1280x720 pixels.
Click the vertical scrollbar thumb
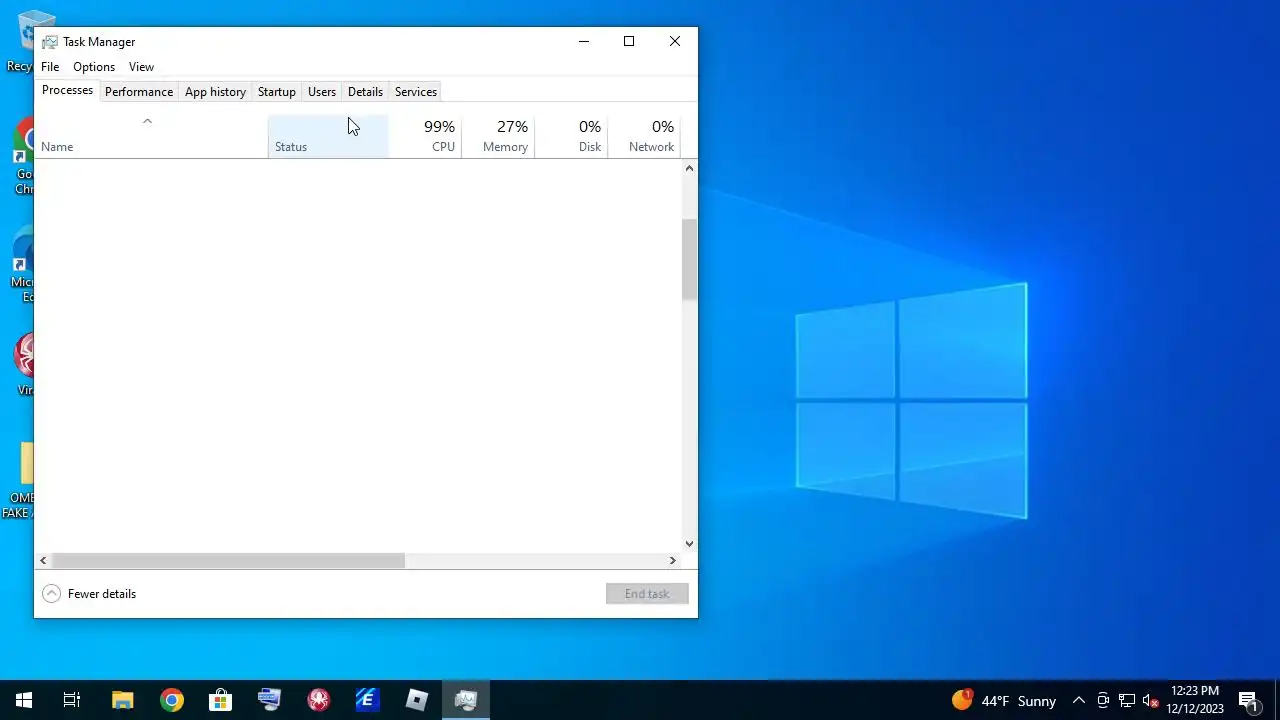click(689, 259)
